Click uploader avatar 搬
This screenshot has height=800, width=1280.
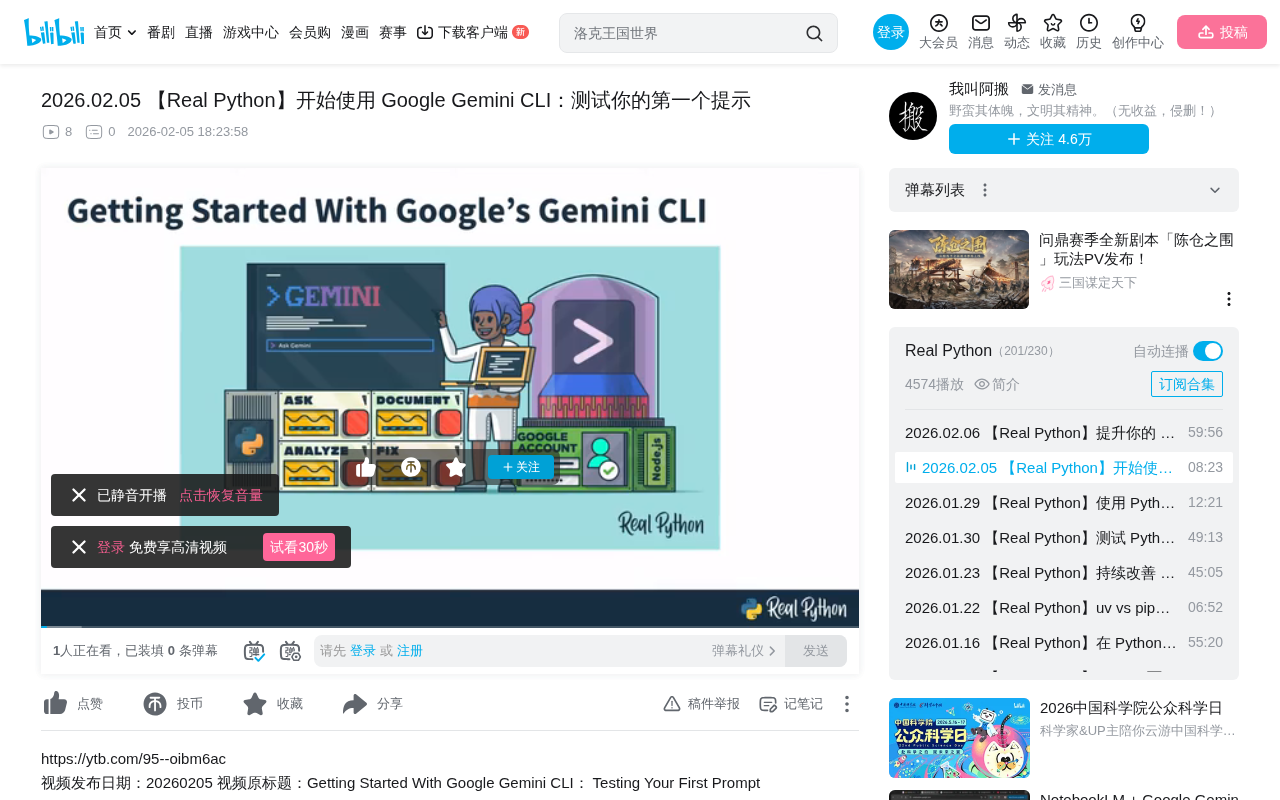coord(913,116)
